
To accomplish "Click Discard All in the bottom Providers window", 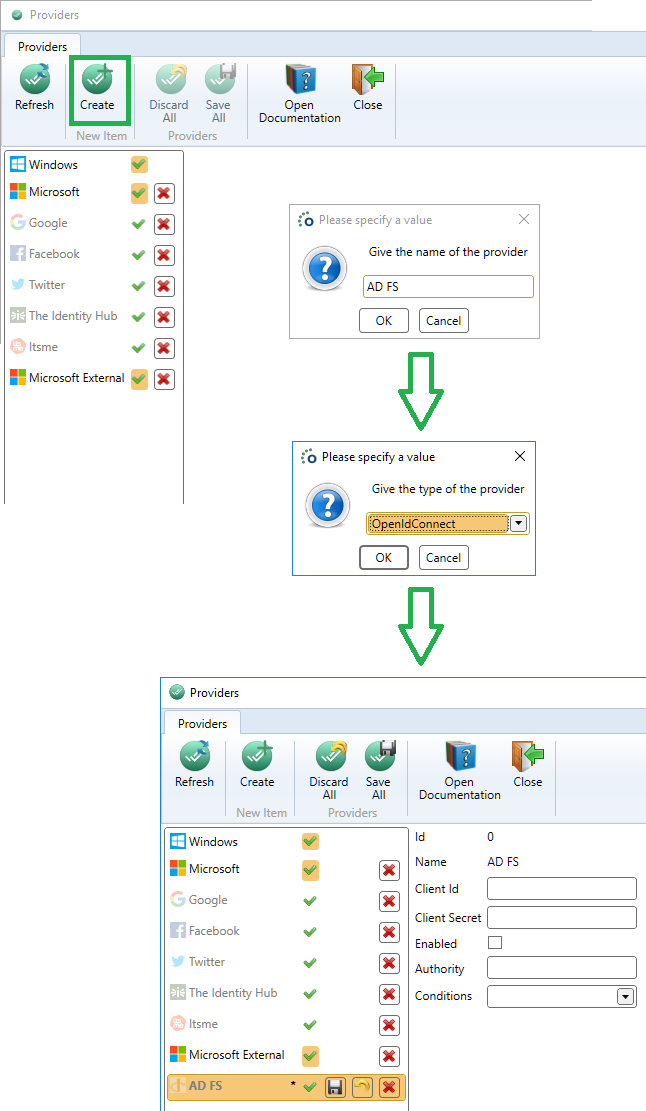I will click(x=329, y=771).
